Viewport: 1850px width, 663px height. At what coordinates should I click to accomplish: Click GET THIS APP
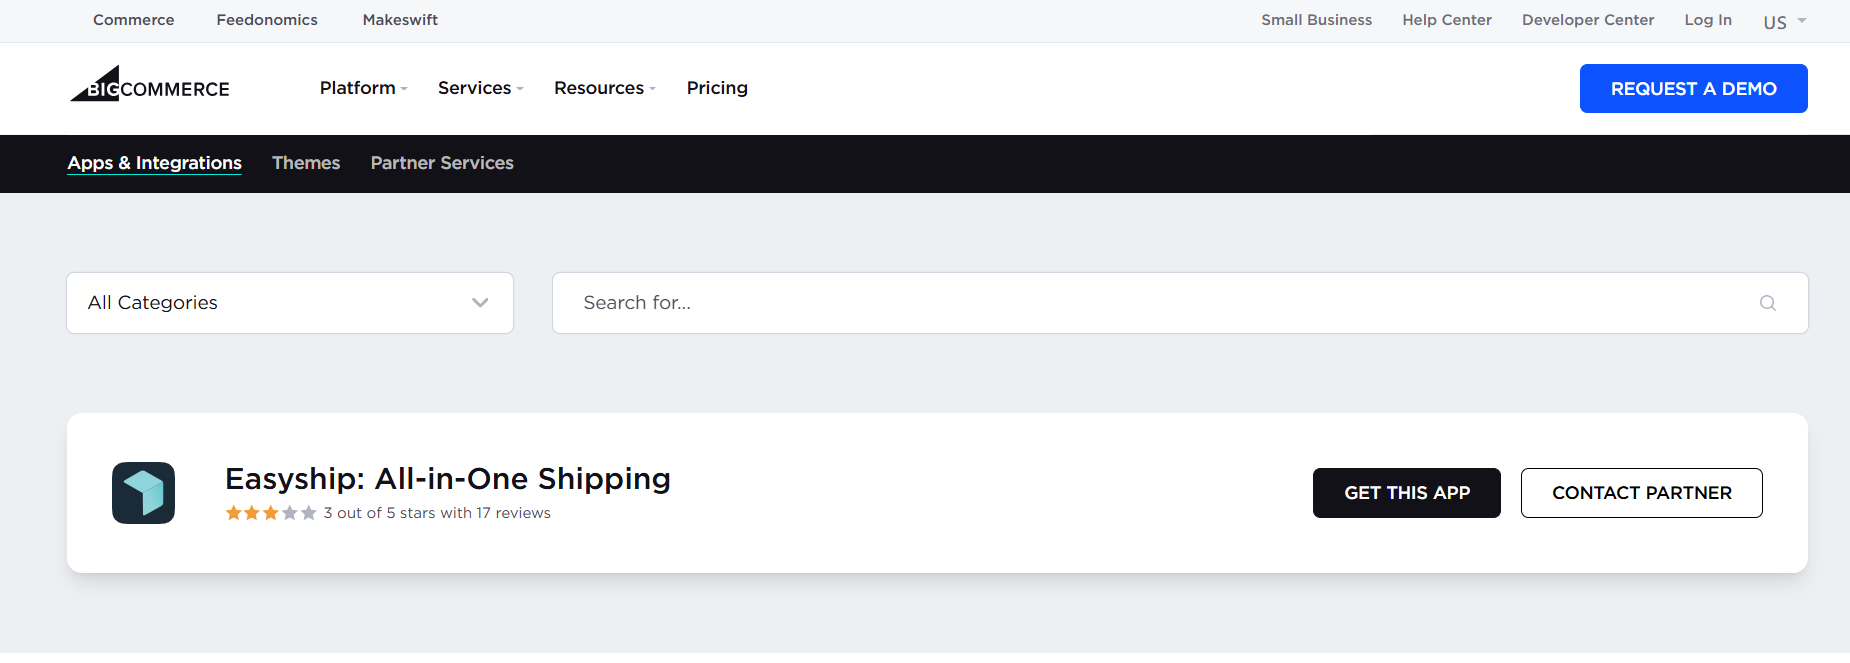(x=1407, y=492)
